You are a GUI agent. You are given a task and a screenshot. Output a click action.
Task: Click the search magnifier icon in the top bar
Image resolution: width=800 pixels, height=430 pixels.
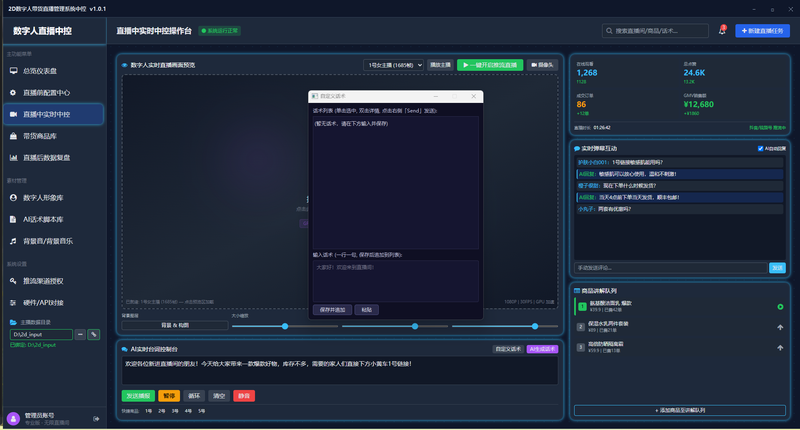(x=609, y=31)
